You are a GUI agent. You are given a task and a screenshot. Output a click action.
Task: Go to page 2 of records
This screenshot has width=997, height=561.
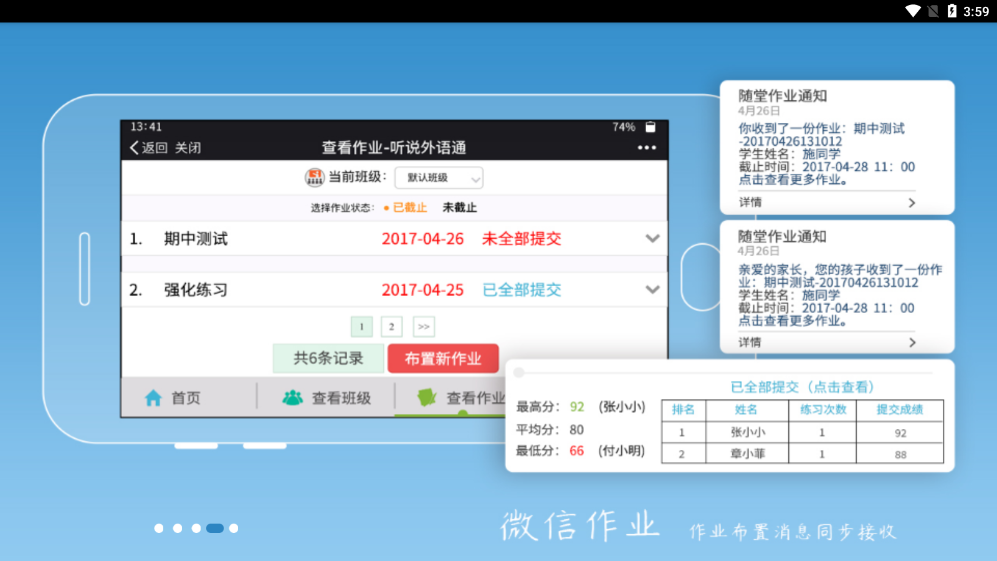pos(392,327)
